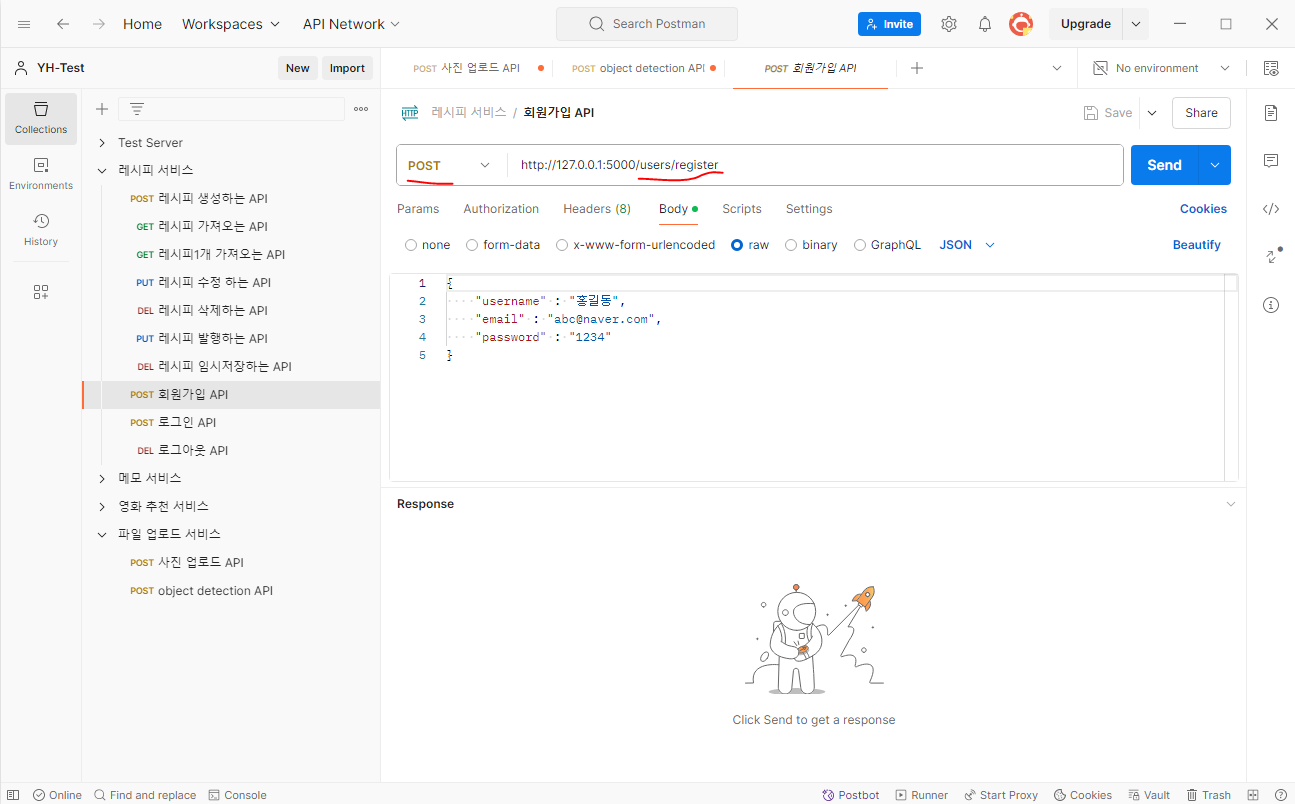The height and width of the screenshot is (804, 1295).
Task: Open the JSON format dropdown
Action: coord(967,245)
